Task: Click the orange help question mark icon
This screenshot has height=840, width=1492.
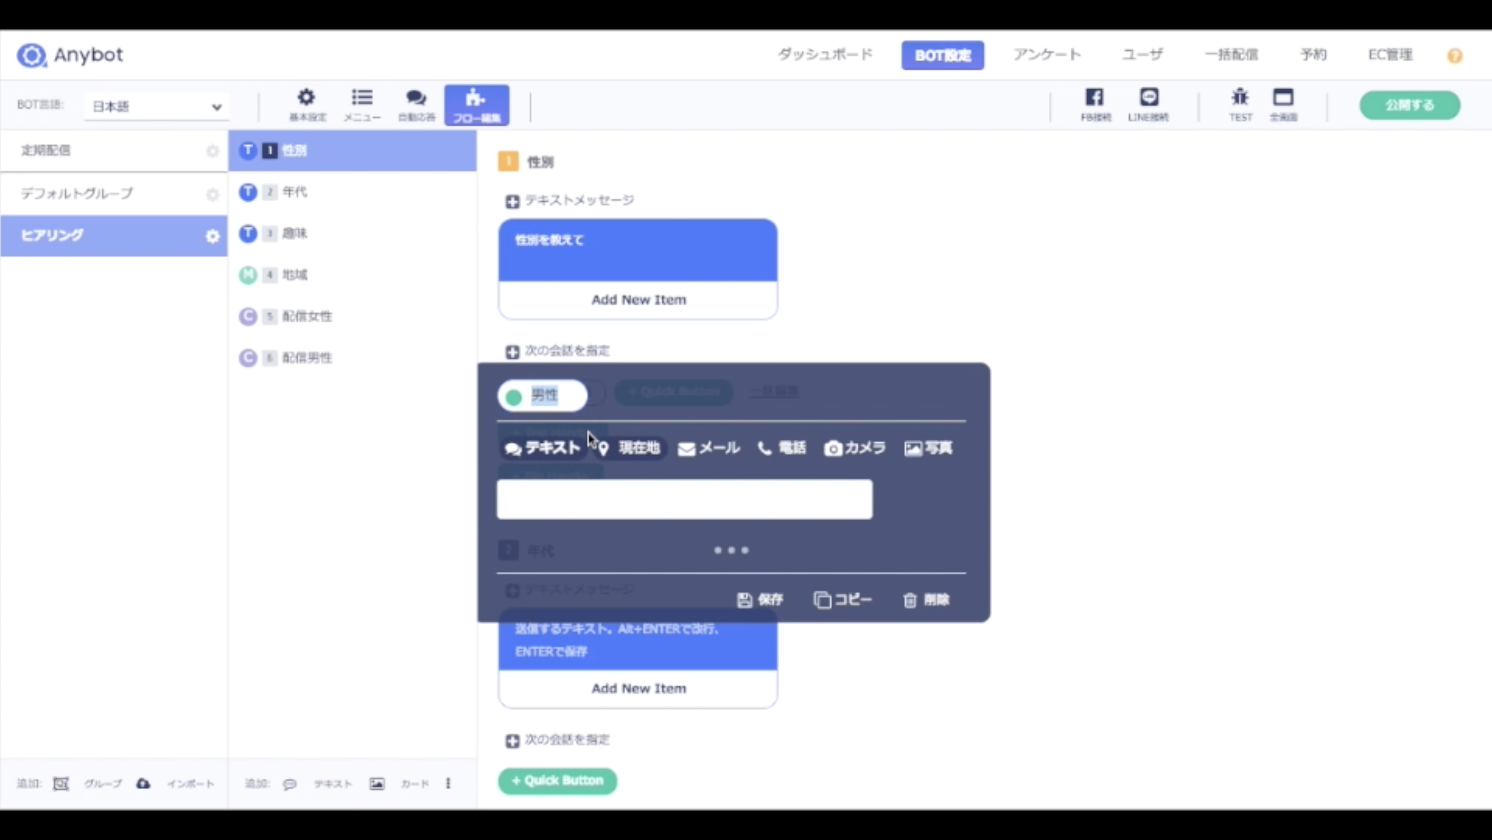Action: [1454, 56]
